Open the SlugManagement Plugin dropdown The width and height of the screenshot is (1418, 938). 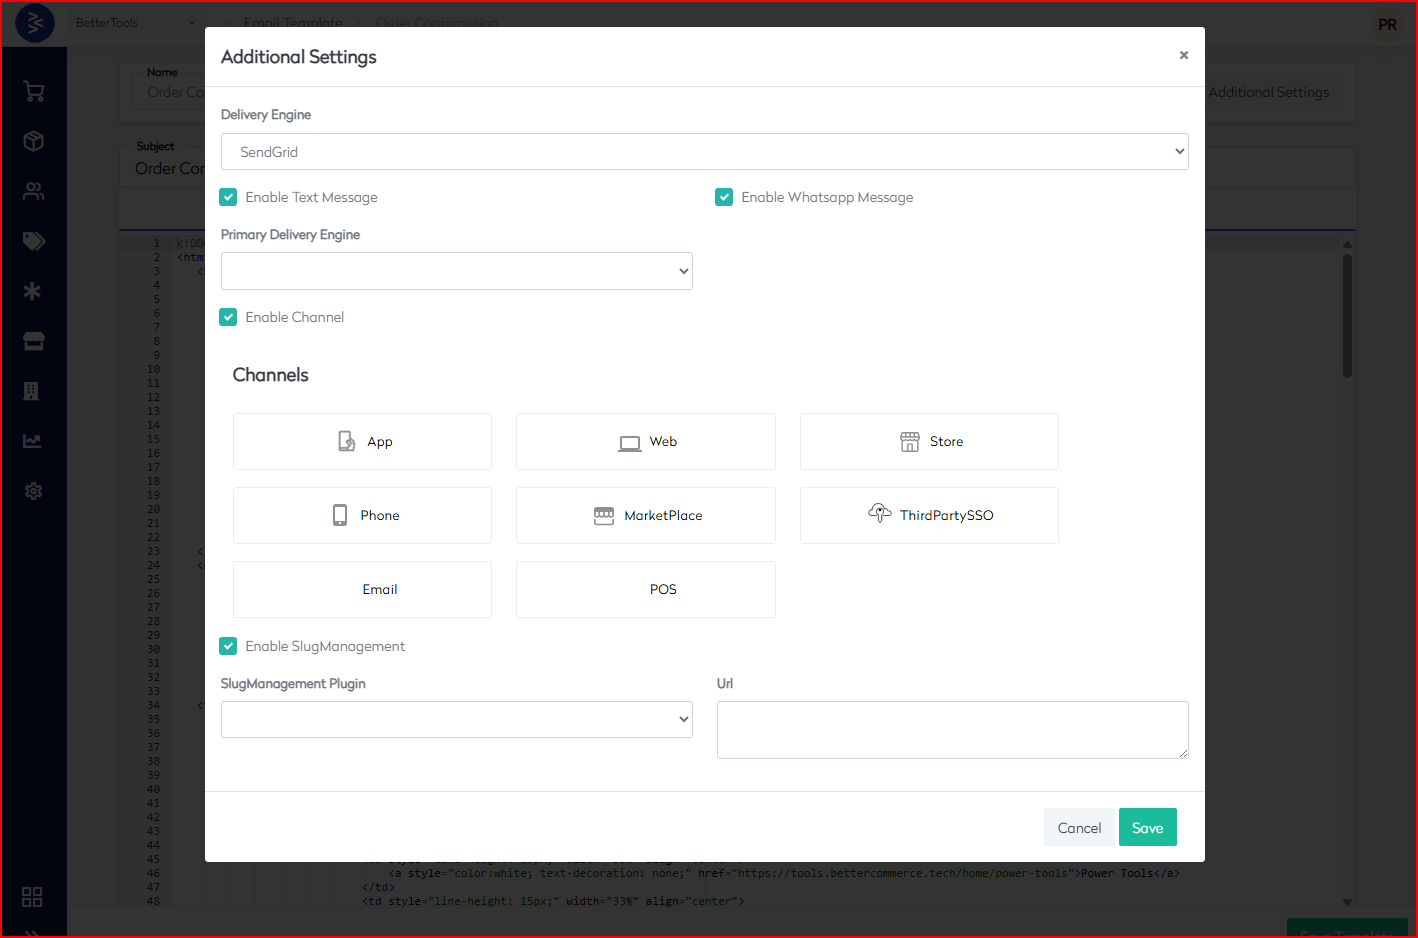[x=456, y=719]
